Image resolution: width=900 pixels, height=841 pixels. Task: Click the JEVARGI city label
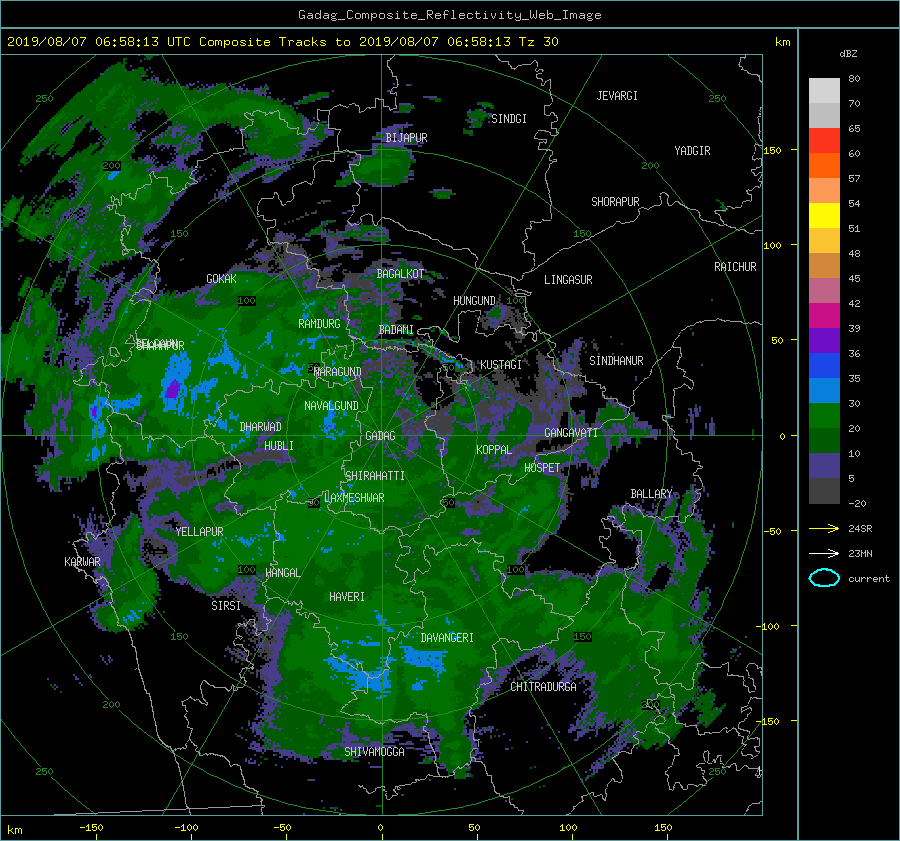coord(617,96)
